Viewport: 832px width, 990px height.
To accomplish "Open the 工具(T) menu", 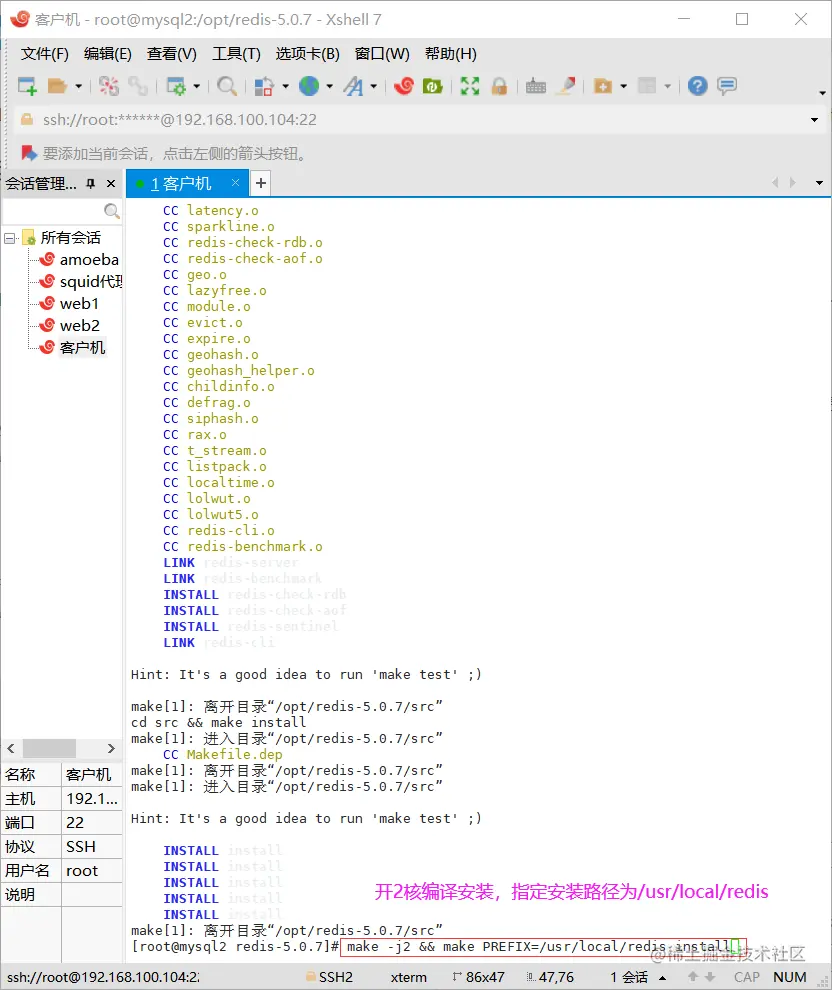I will pos(236,54).
